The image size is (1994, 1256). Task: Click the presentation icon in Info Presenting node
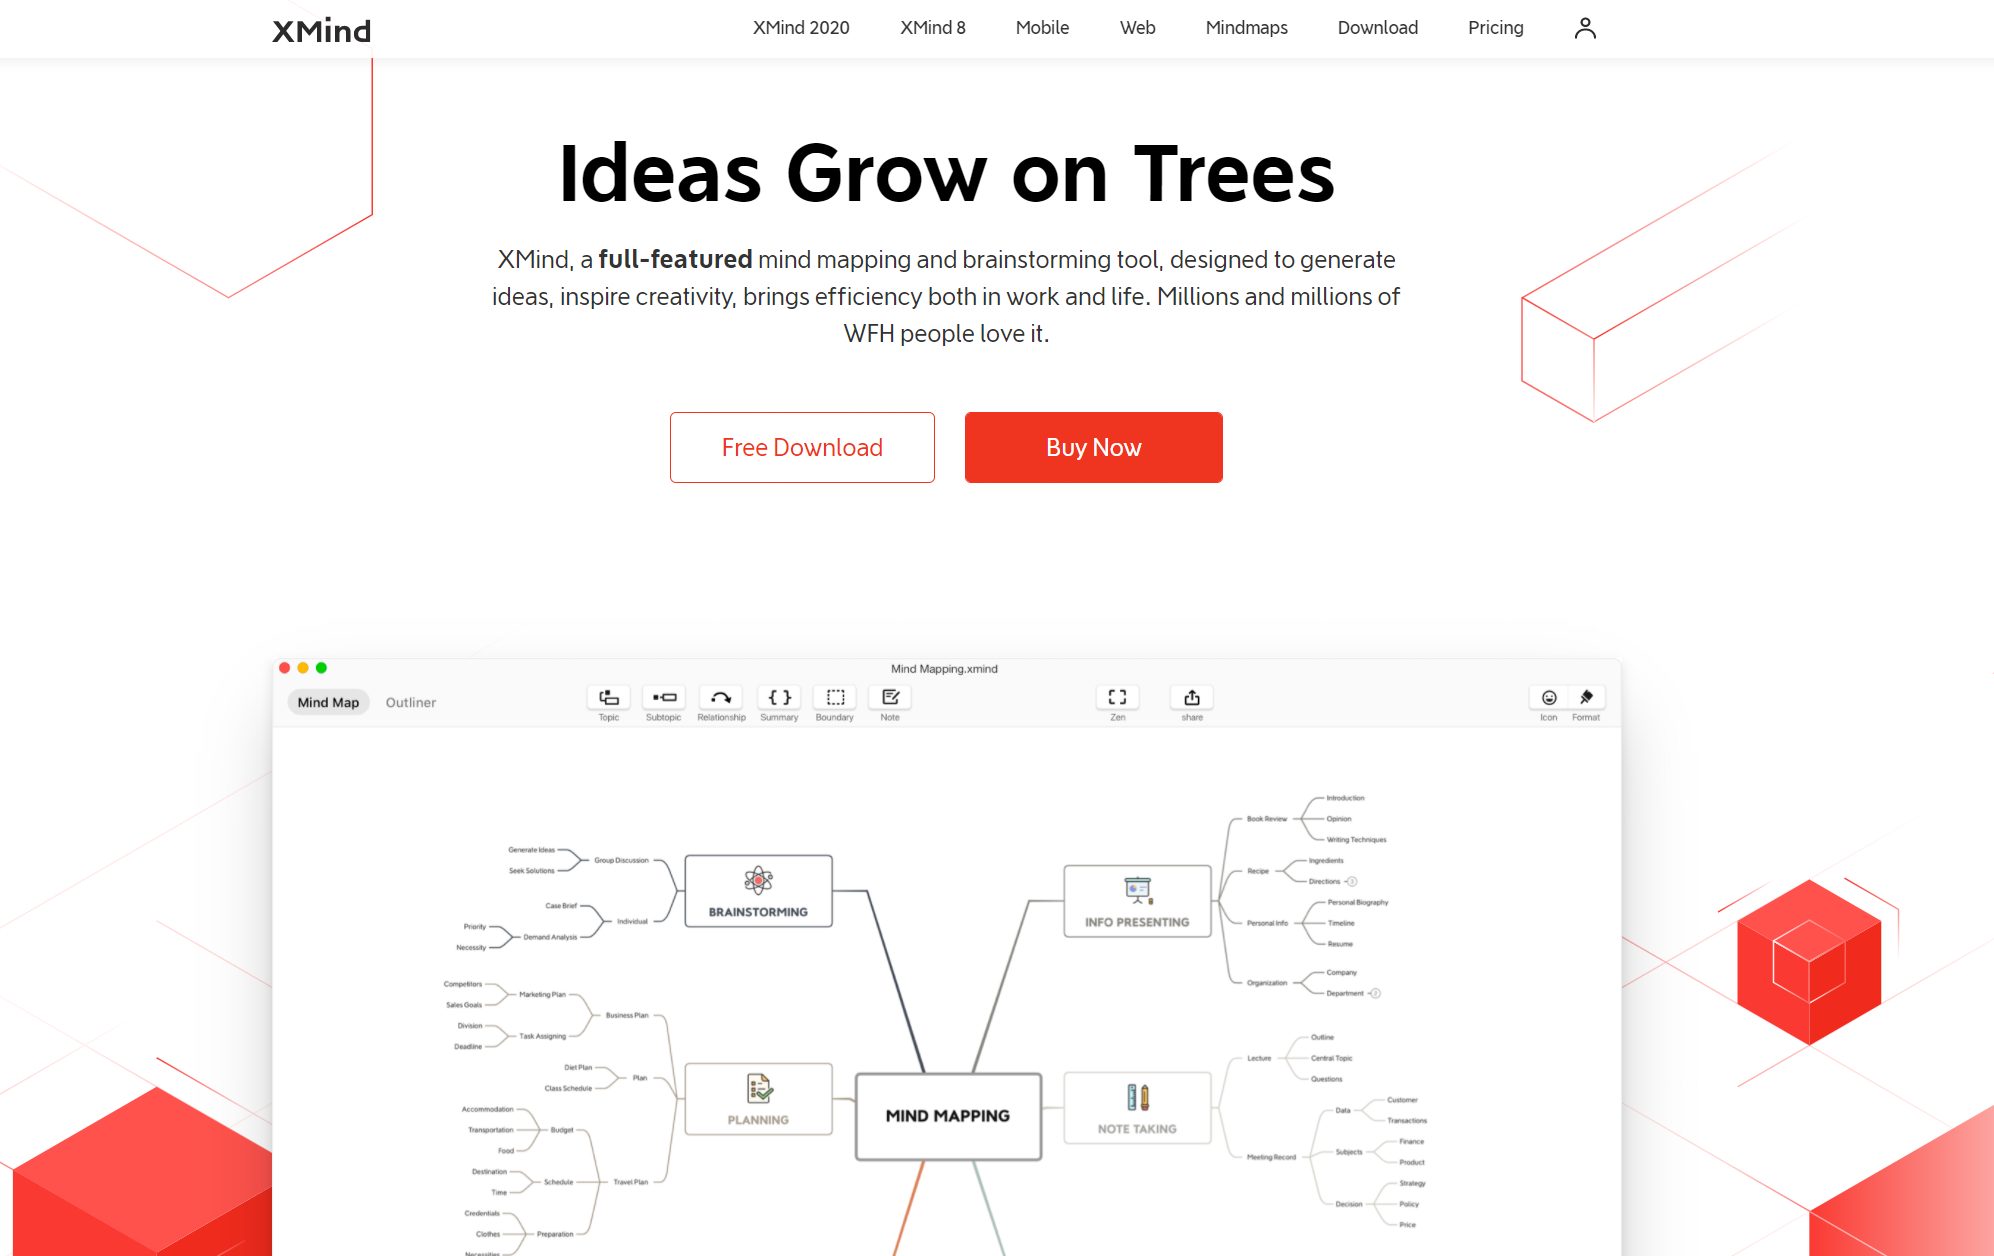click(x=1138, y=890)
